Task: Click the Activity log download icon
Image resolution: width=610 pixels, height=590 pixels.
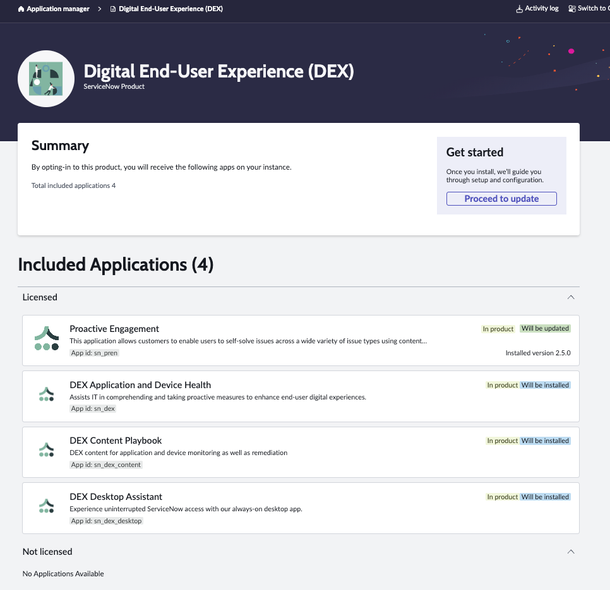Action: pyautogui.click(x=519, y=8)
